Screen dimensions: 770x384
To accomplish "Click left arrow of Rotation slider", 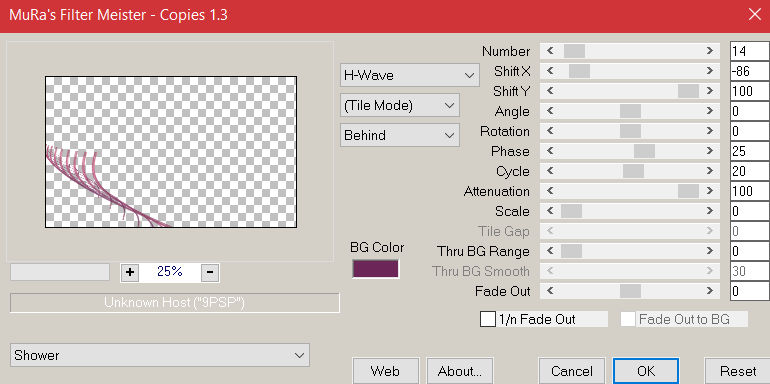I will pyautogui.click(x=550, y=131).
